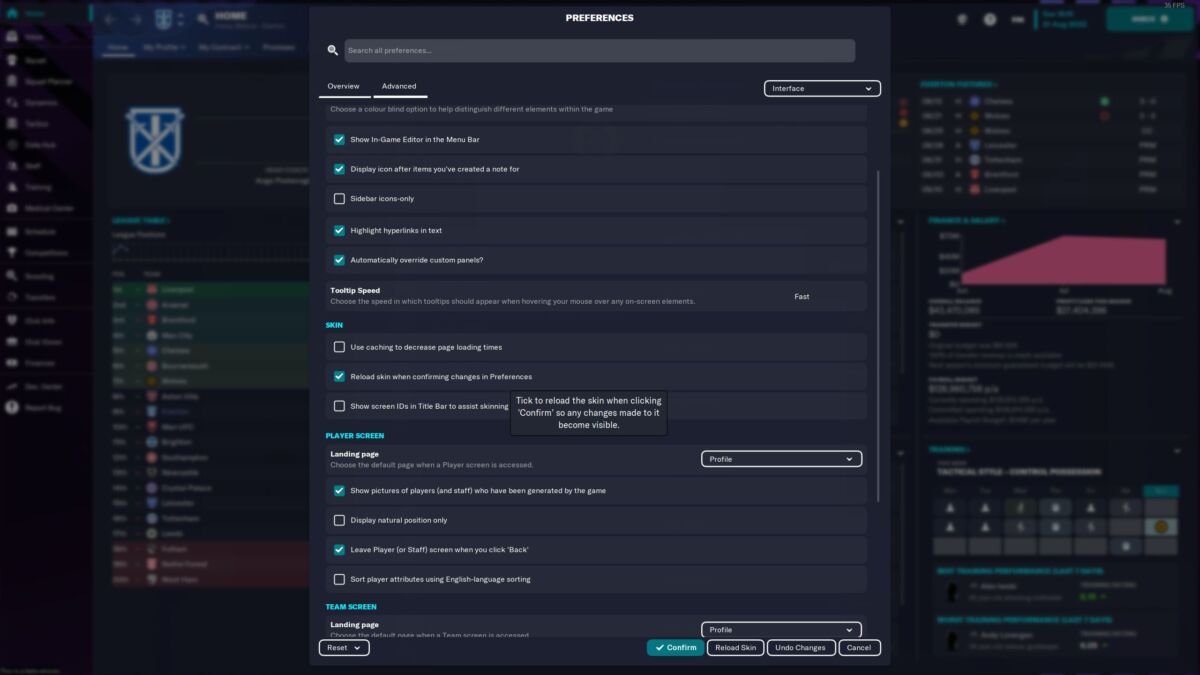1200x675 pixels.
Task: Select the Squad icon in the background sidebar
Action: pos(11,59)
